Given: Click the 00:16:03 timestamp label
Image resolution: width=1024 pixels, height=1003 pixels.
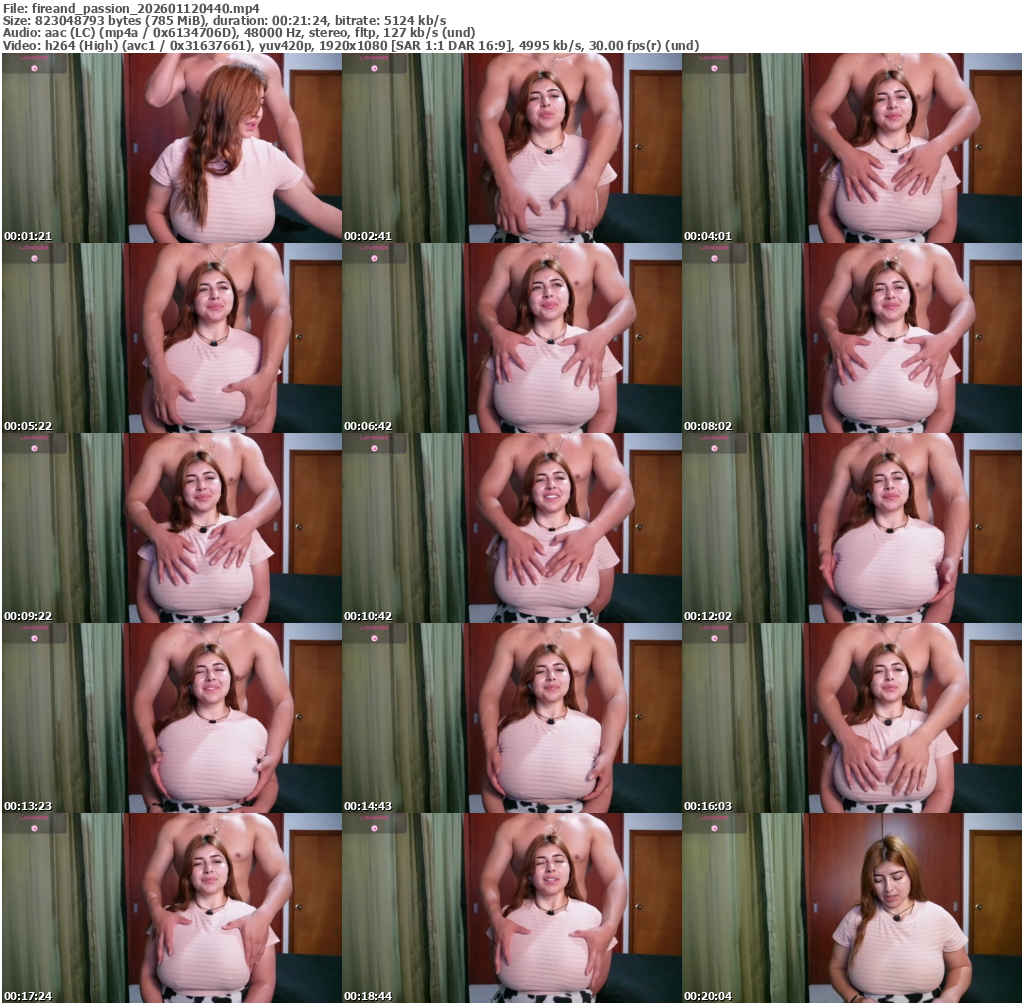Looking at the screenshot, I should click(x=708, y=806).
